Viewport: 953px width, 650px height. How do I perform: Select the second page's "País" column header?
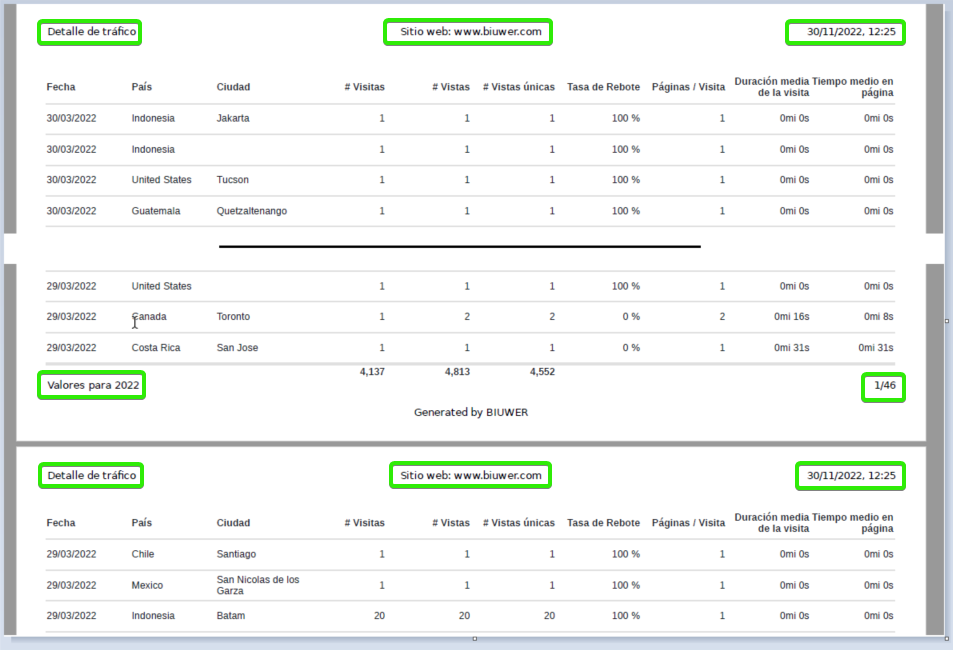coord(142,523)
